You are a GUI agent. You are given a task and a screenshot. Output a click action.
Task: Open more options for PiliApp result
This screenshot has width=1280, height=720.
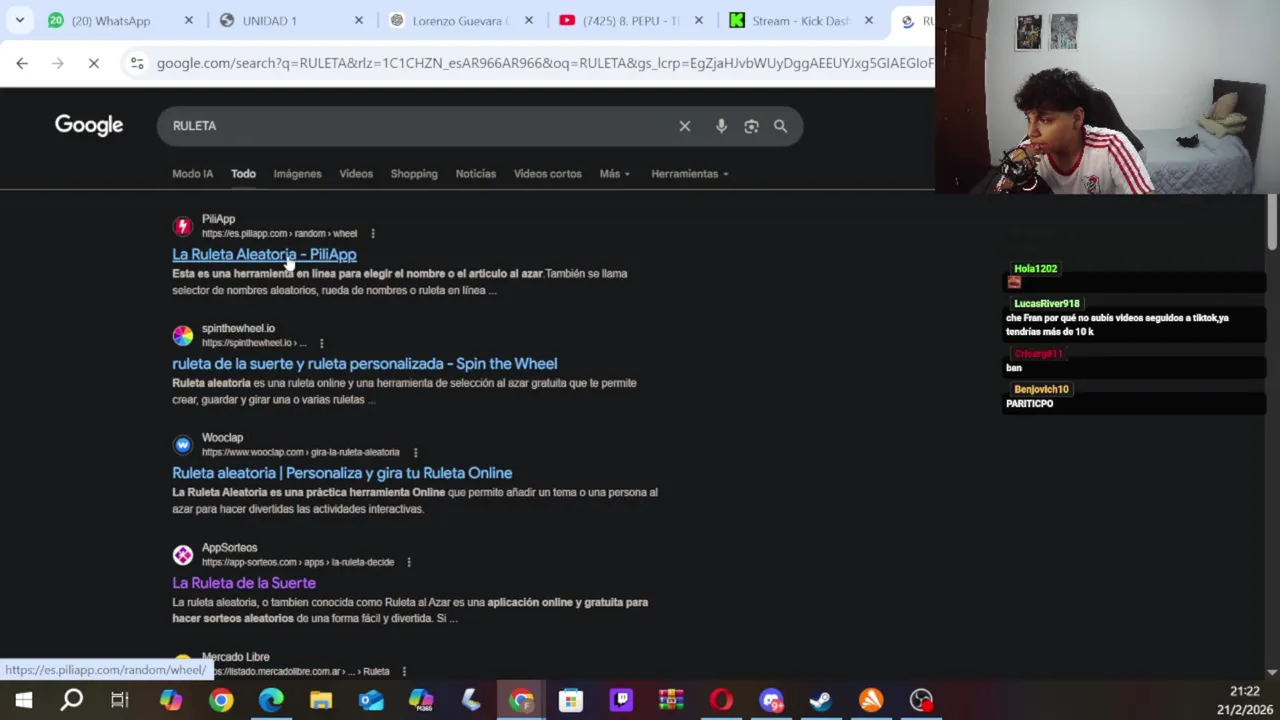coord(373,233)
